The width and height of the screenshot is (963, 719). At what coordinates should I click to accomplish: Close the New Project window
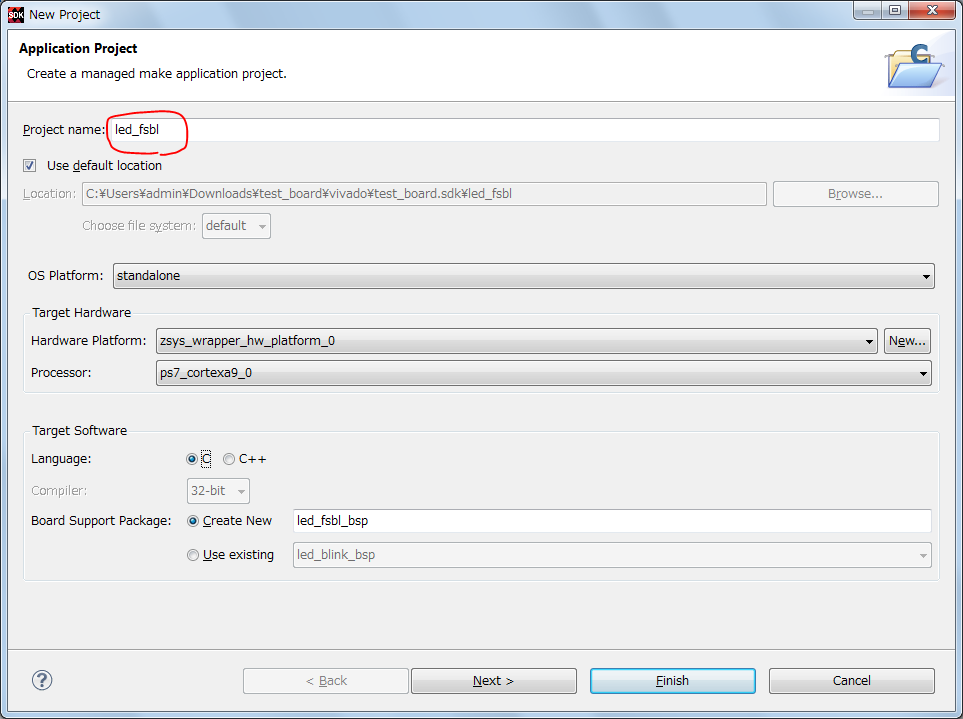pos(931,11)
